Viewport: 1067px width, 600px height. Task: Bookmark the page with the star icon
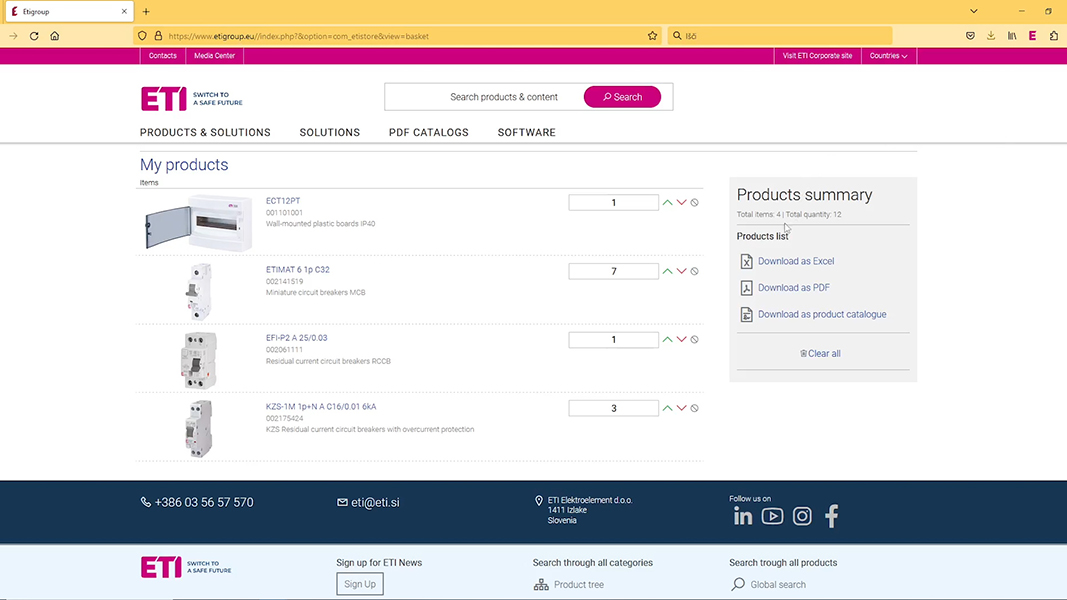click(652, 35)
